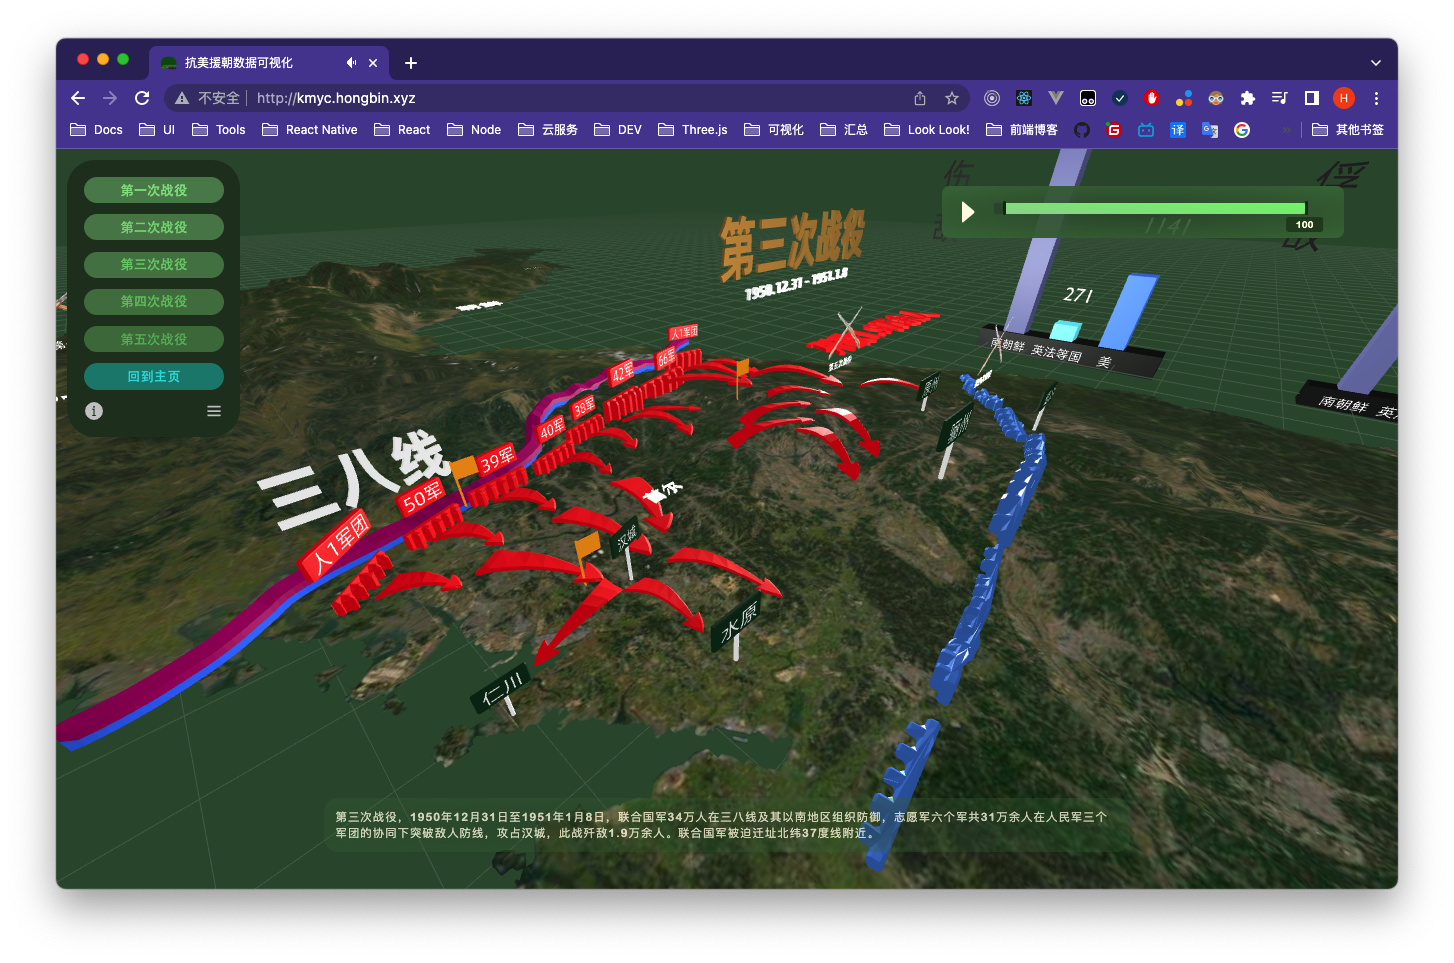This screenshot has height=963, width=1454.
Task: Mute the tab audio icon
Action: pyautogui.click(x=351, y=63)
